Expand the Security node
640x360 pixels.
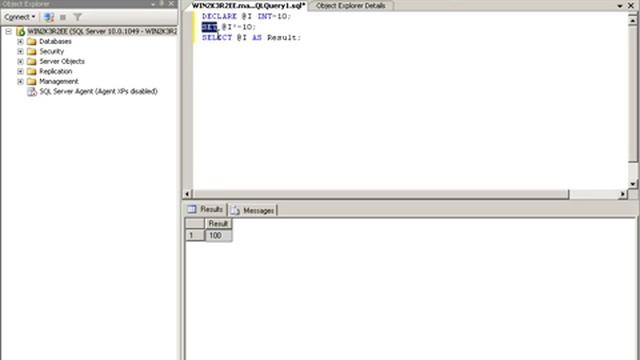[x=20, y=51]
